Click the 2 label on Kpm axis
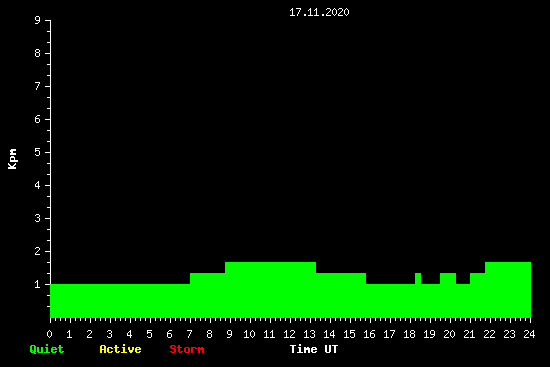550x367 pixels. [38, 251]
